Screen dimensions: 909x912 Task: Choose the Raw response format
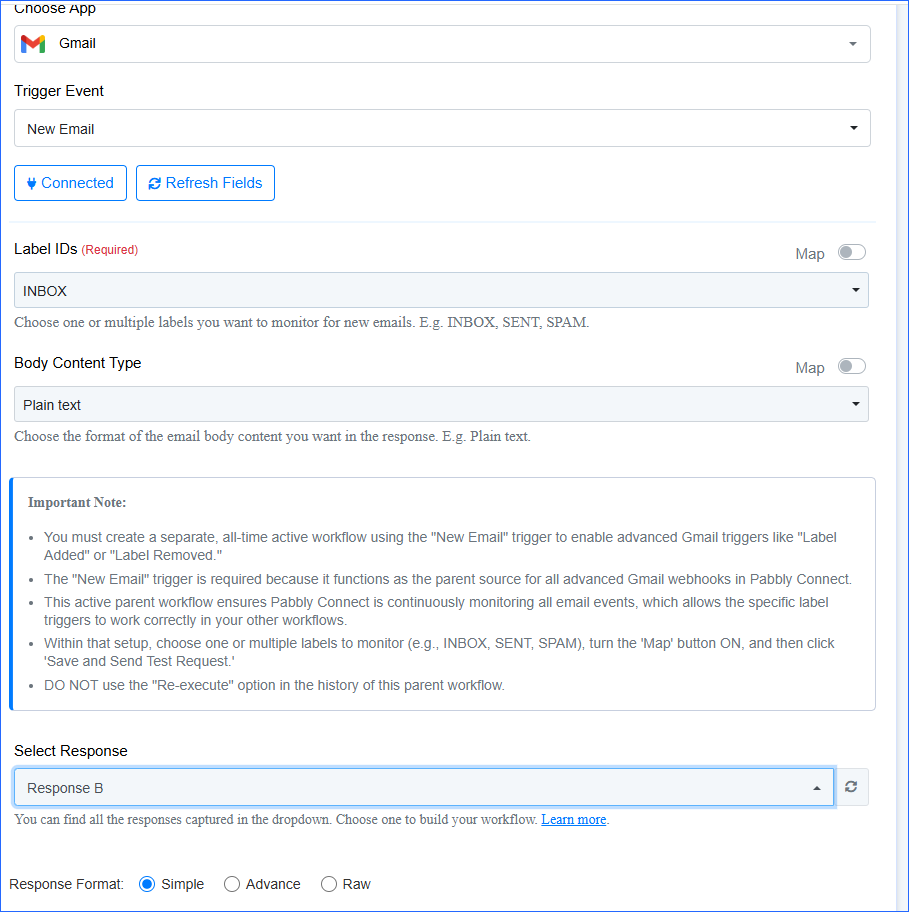pyautogui.click(x=329, y=884)
